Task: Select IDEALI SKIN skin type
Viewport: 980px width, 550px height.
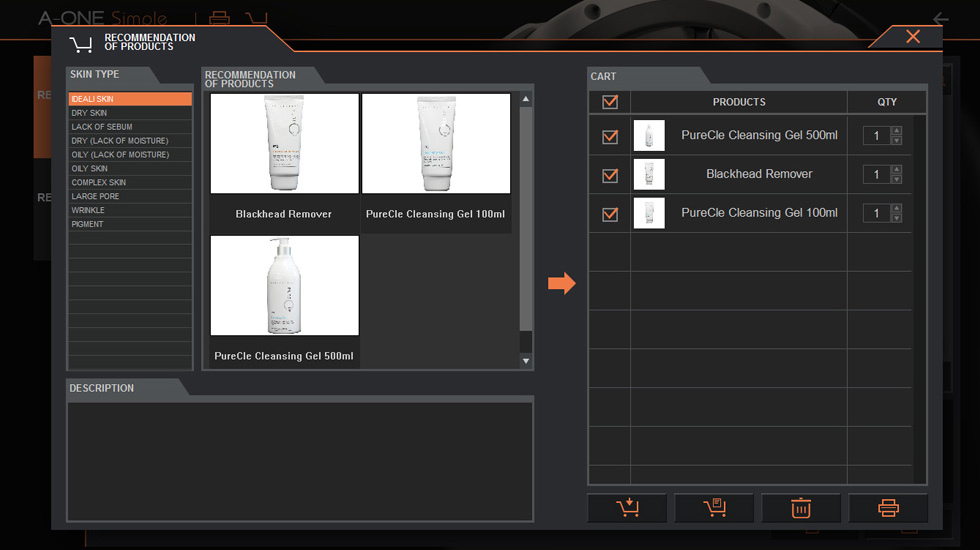Action: [x=130, y=99]
